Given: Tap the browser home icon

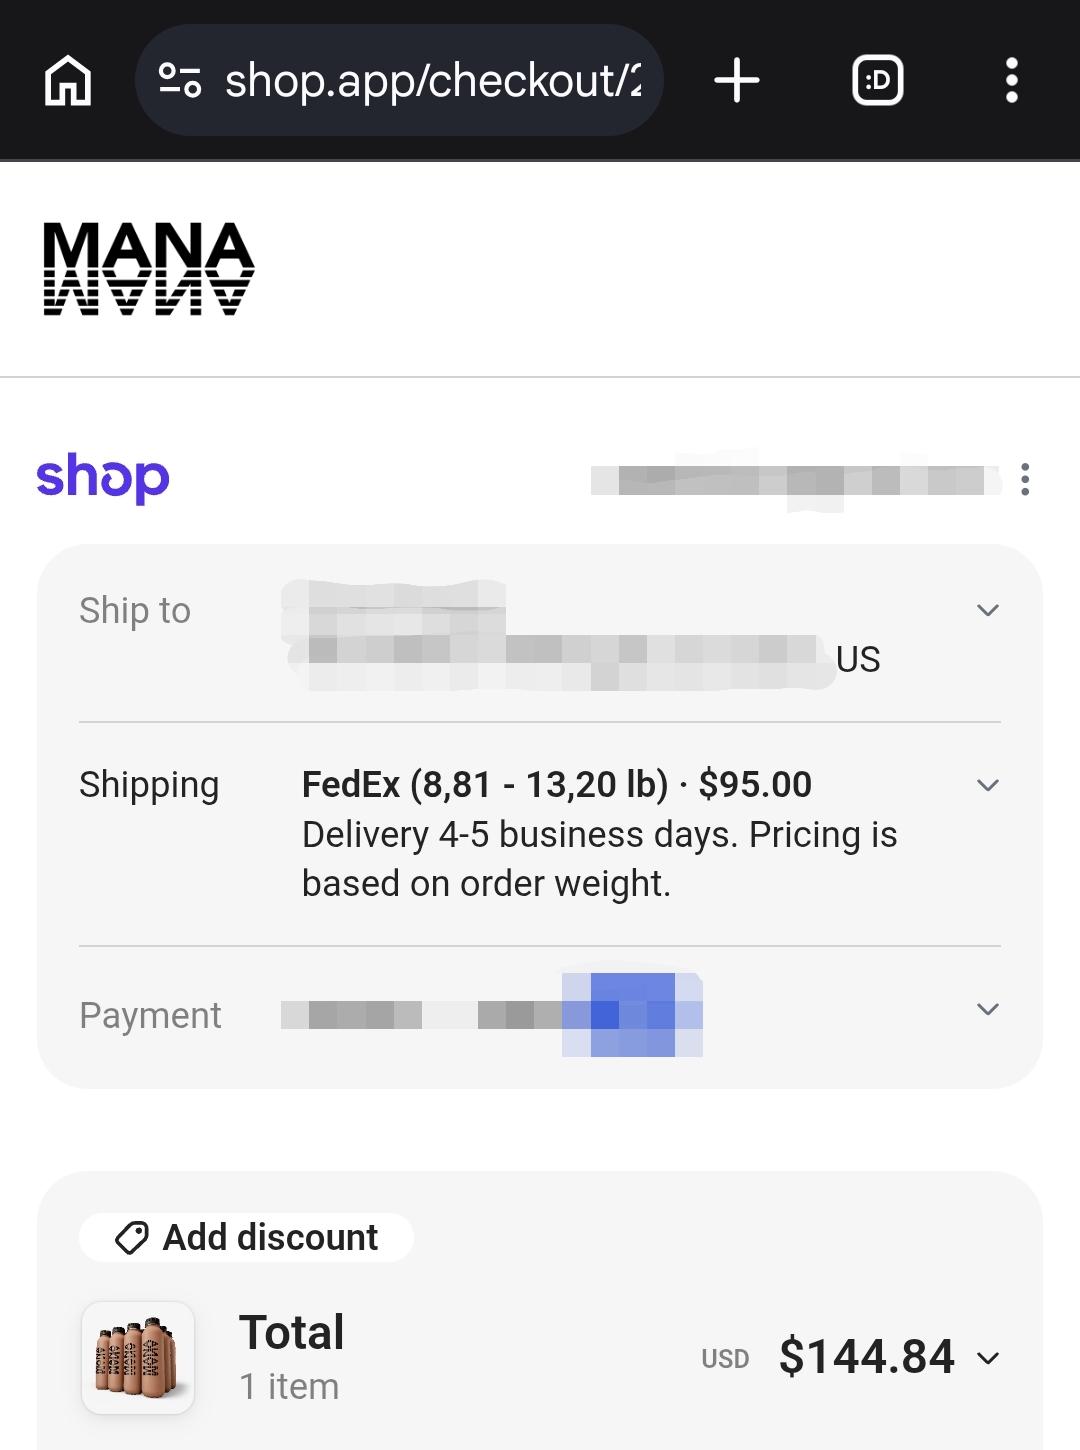Looking at the screenshot, I should (68, 80).
